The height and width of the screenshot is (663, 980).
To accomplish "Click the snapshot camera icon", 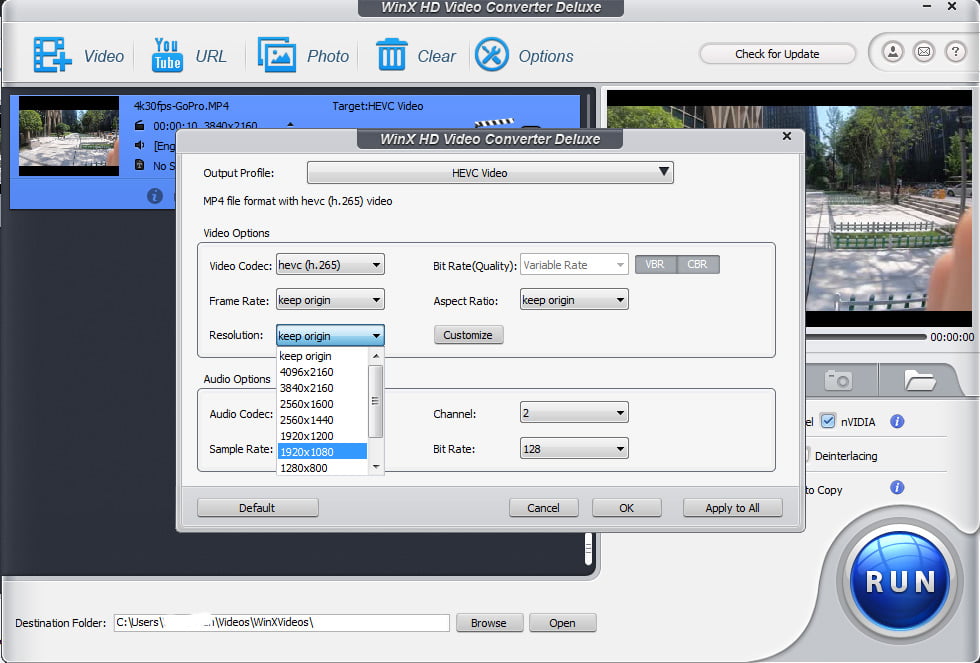I will (x=838, y=380).
